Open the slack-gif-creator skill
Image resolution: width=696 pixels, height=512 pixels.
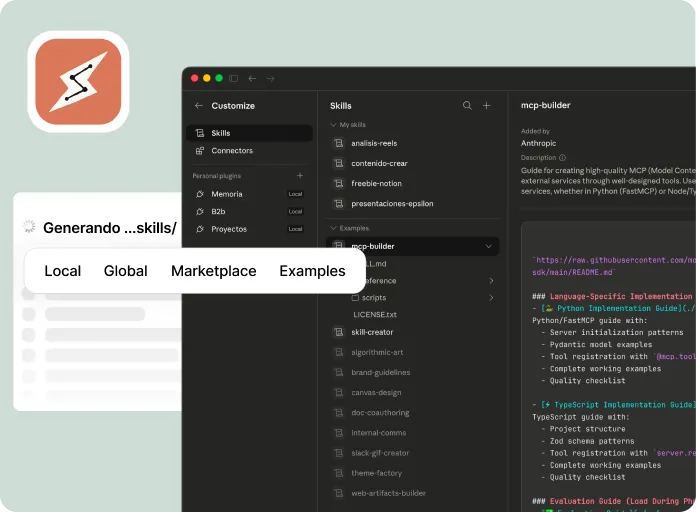tap(380, 453)
